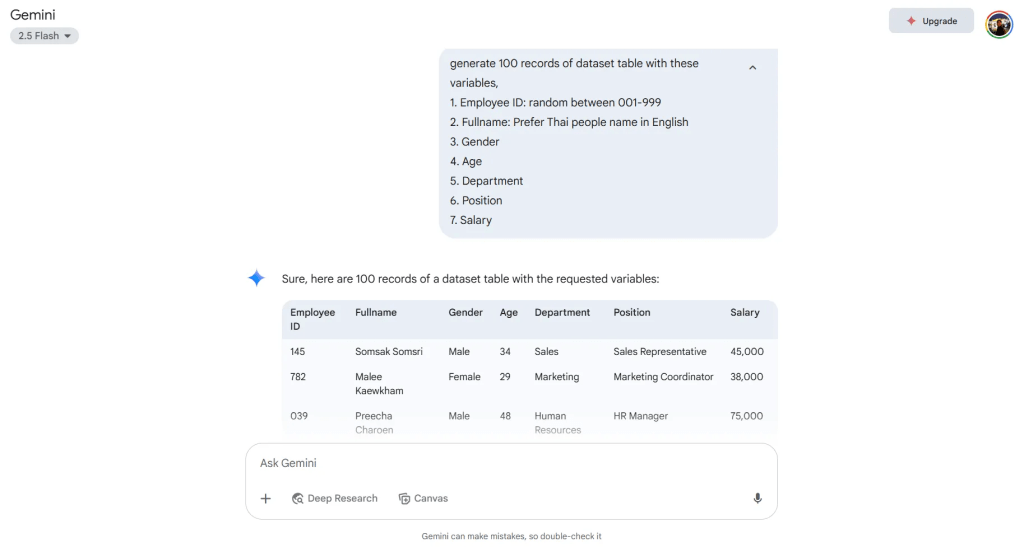Toggle the Canvas tool
Screen dimensions: 1024x547
[x=423, y=498]
